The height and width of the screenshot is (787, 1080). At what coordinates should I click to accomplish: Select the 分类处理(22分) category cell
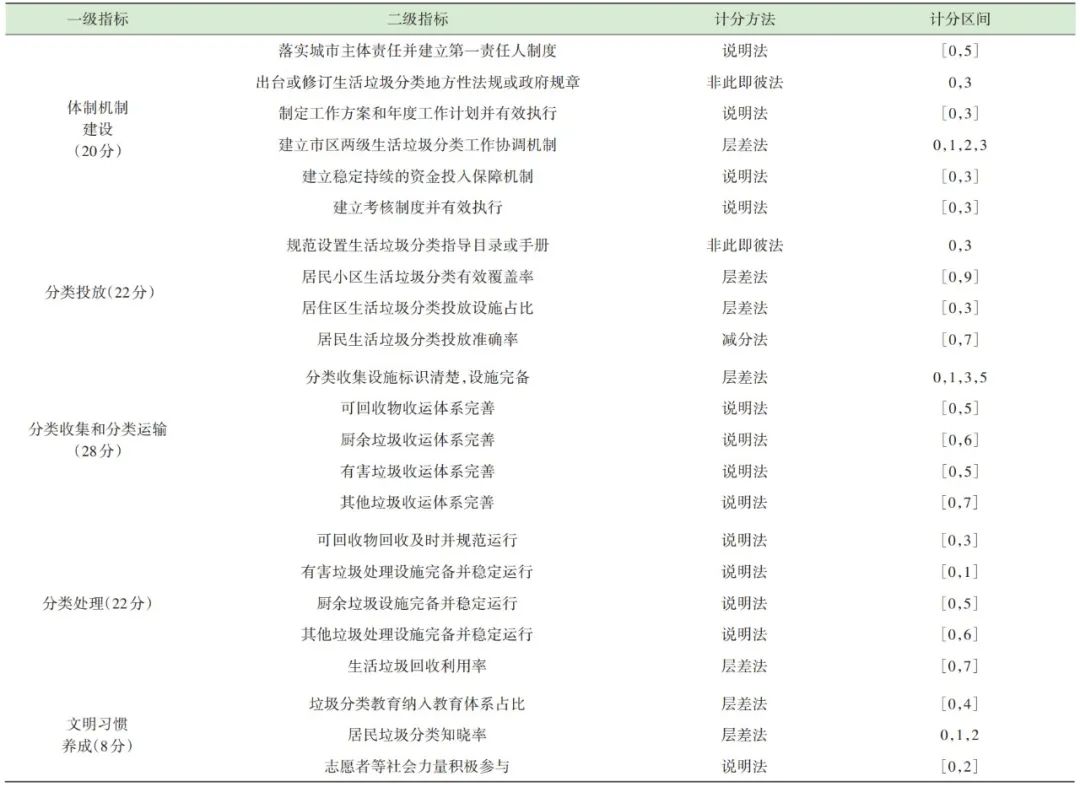coord(98,604)
